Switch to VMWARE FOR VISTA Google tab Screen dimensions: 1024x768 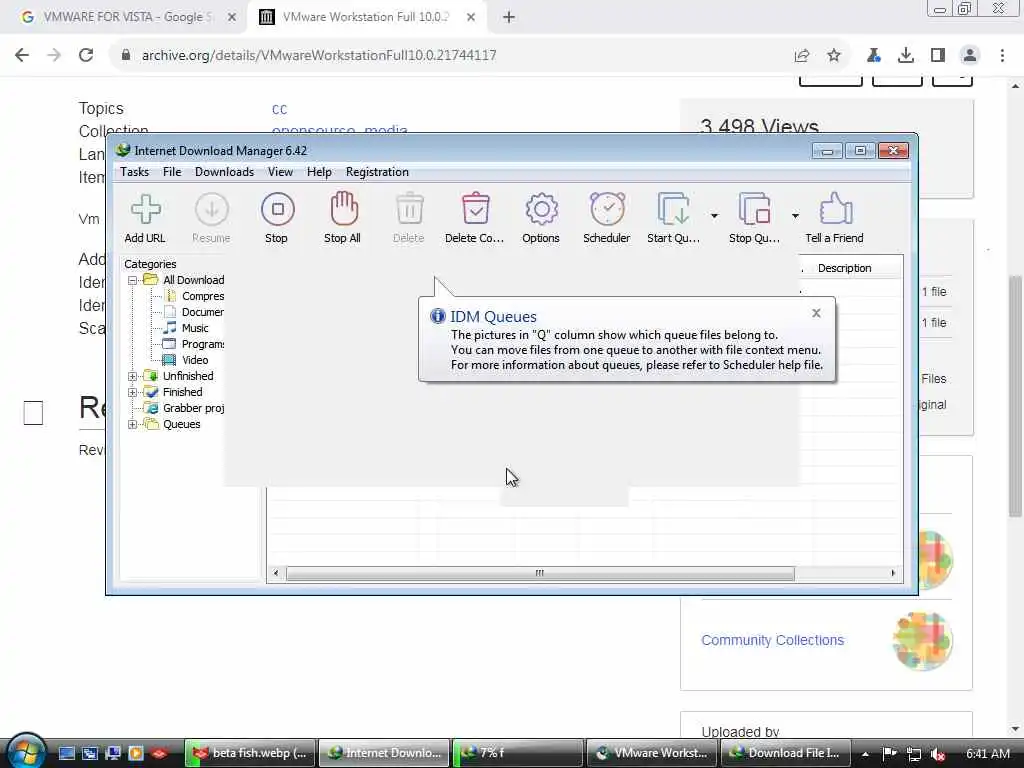point(127,17)
